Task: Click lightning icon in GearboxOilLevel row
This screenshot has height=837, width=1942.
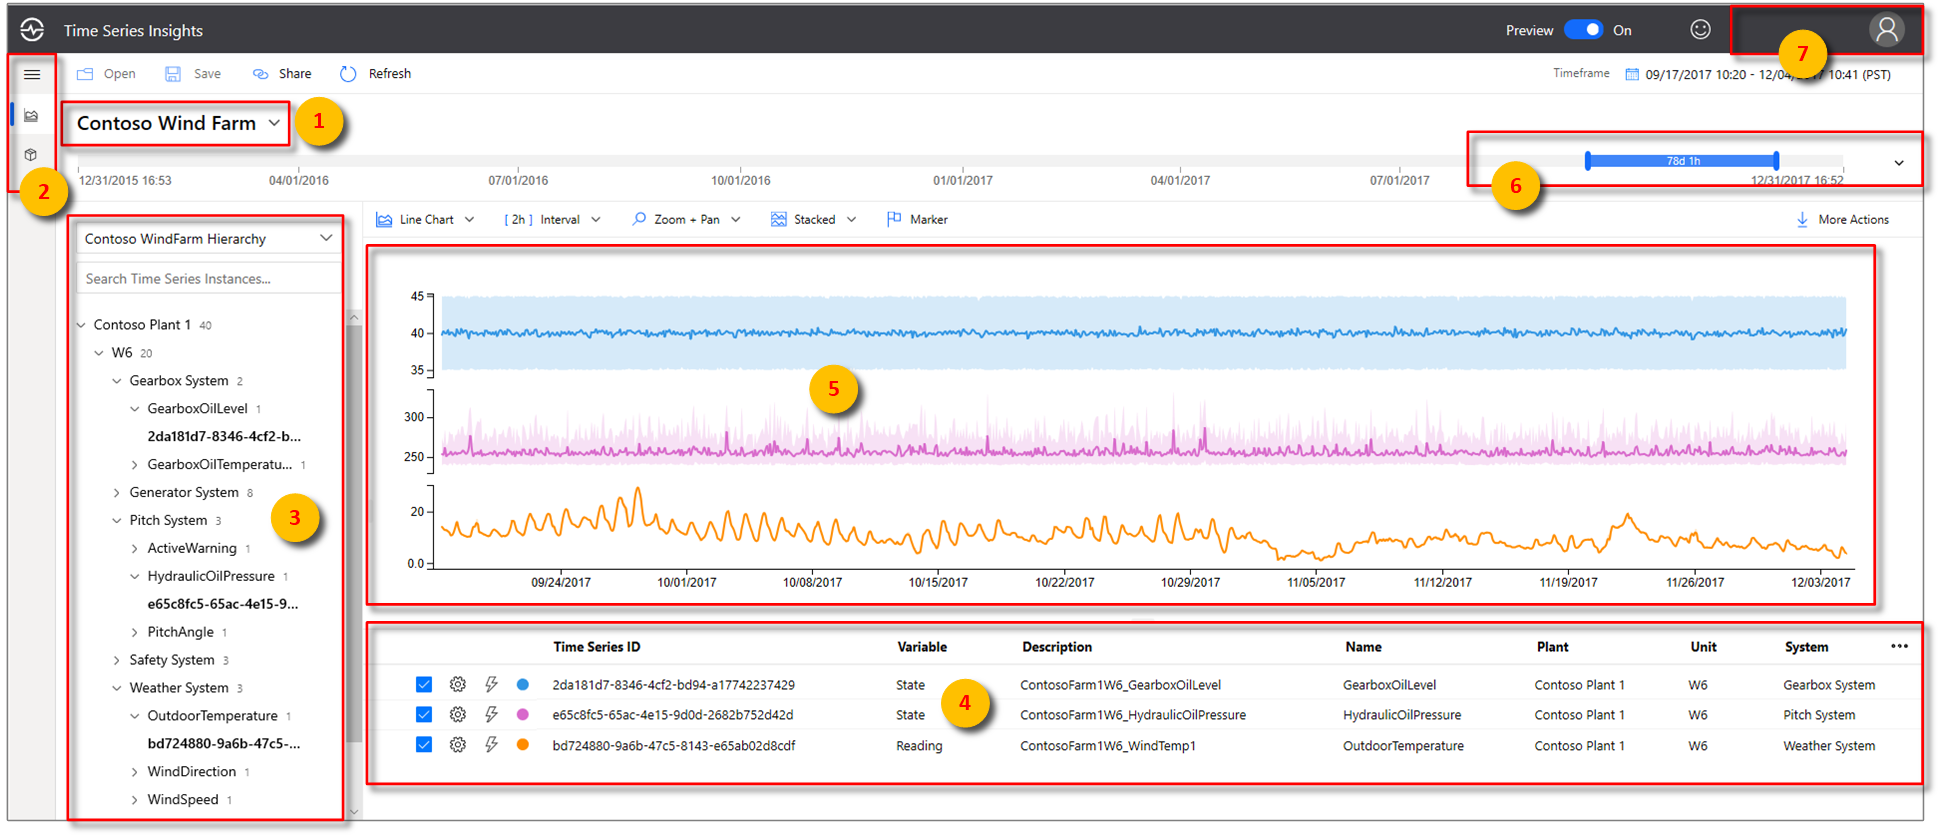Action: [x=491, y=685]
